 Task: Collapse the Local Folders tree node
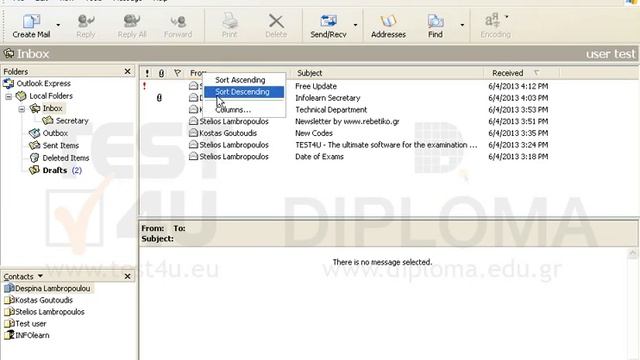[x=9, y=97]
